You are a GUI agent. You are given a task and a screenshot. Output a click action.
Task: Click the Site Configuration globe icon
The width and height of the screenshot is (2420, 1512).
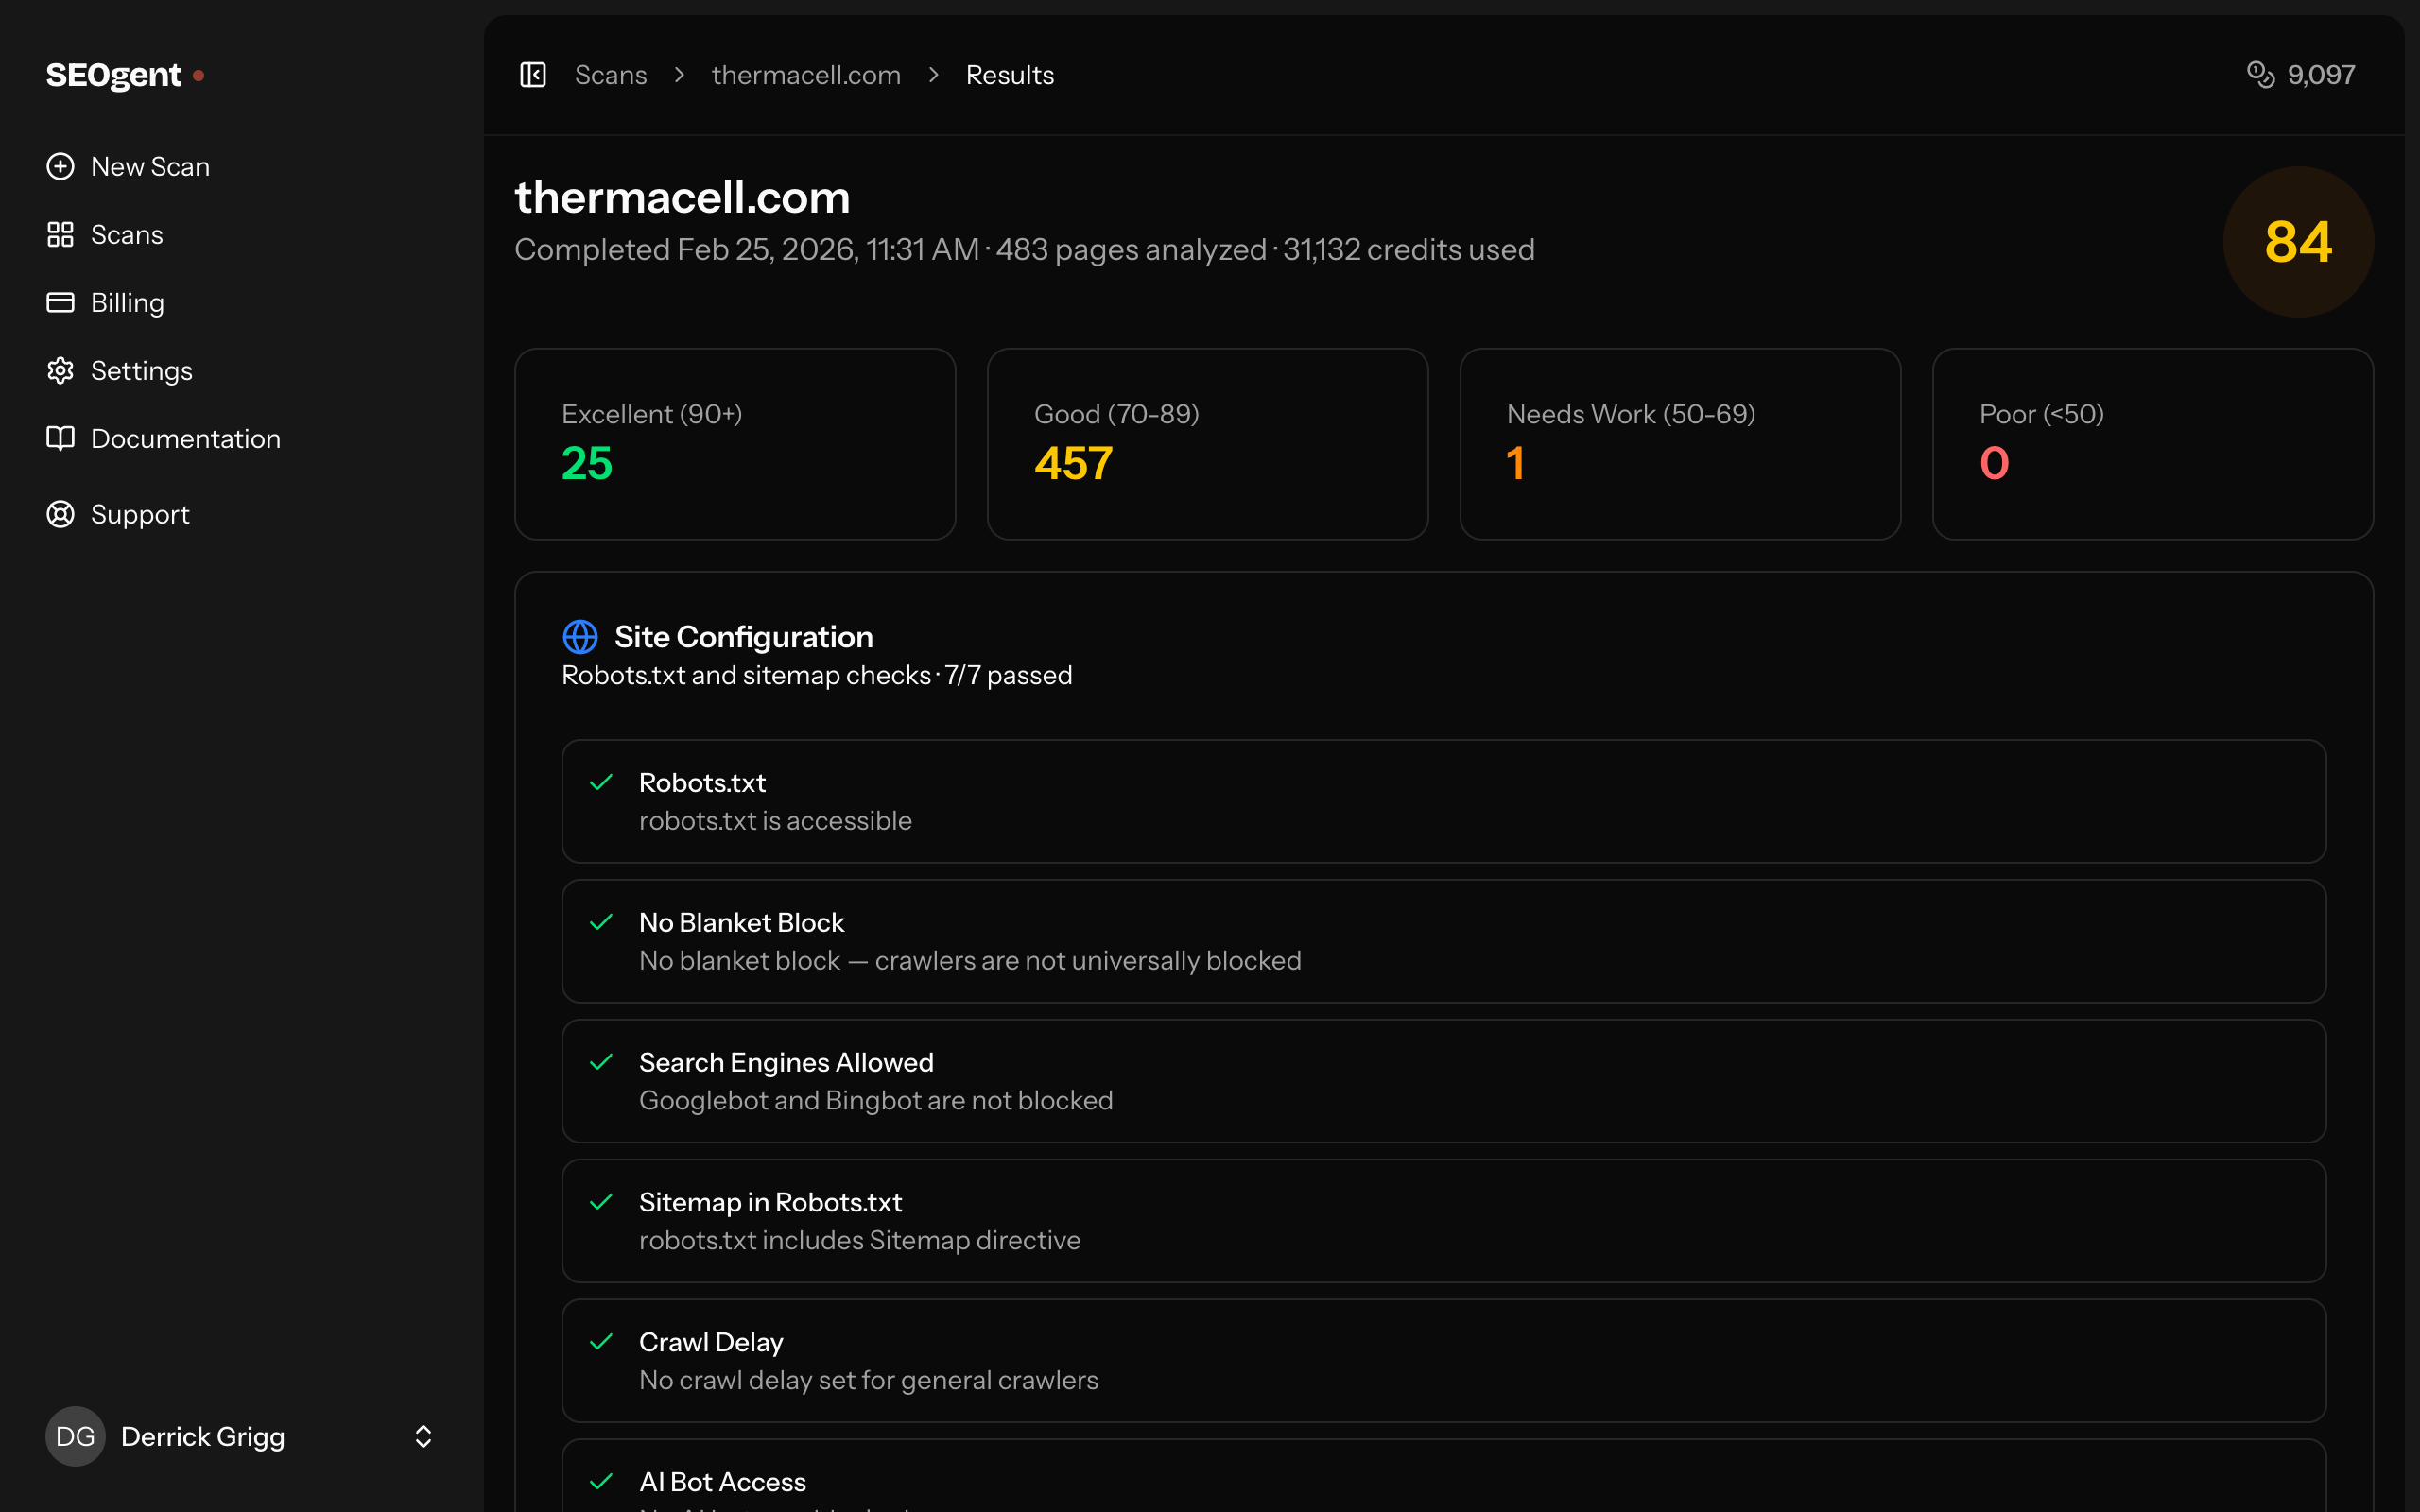coord(580,636)
